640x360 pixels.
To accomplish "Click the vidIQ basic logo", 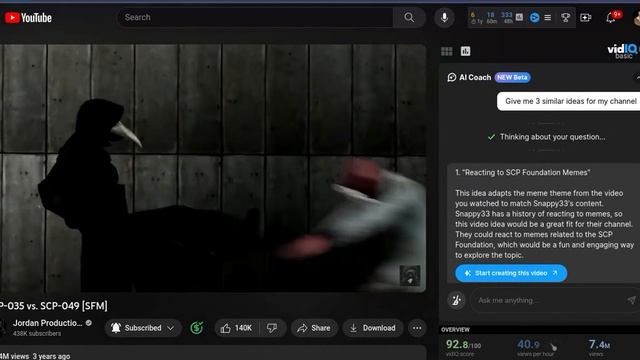I will point(623,51).
